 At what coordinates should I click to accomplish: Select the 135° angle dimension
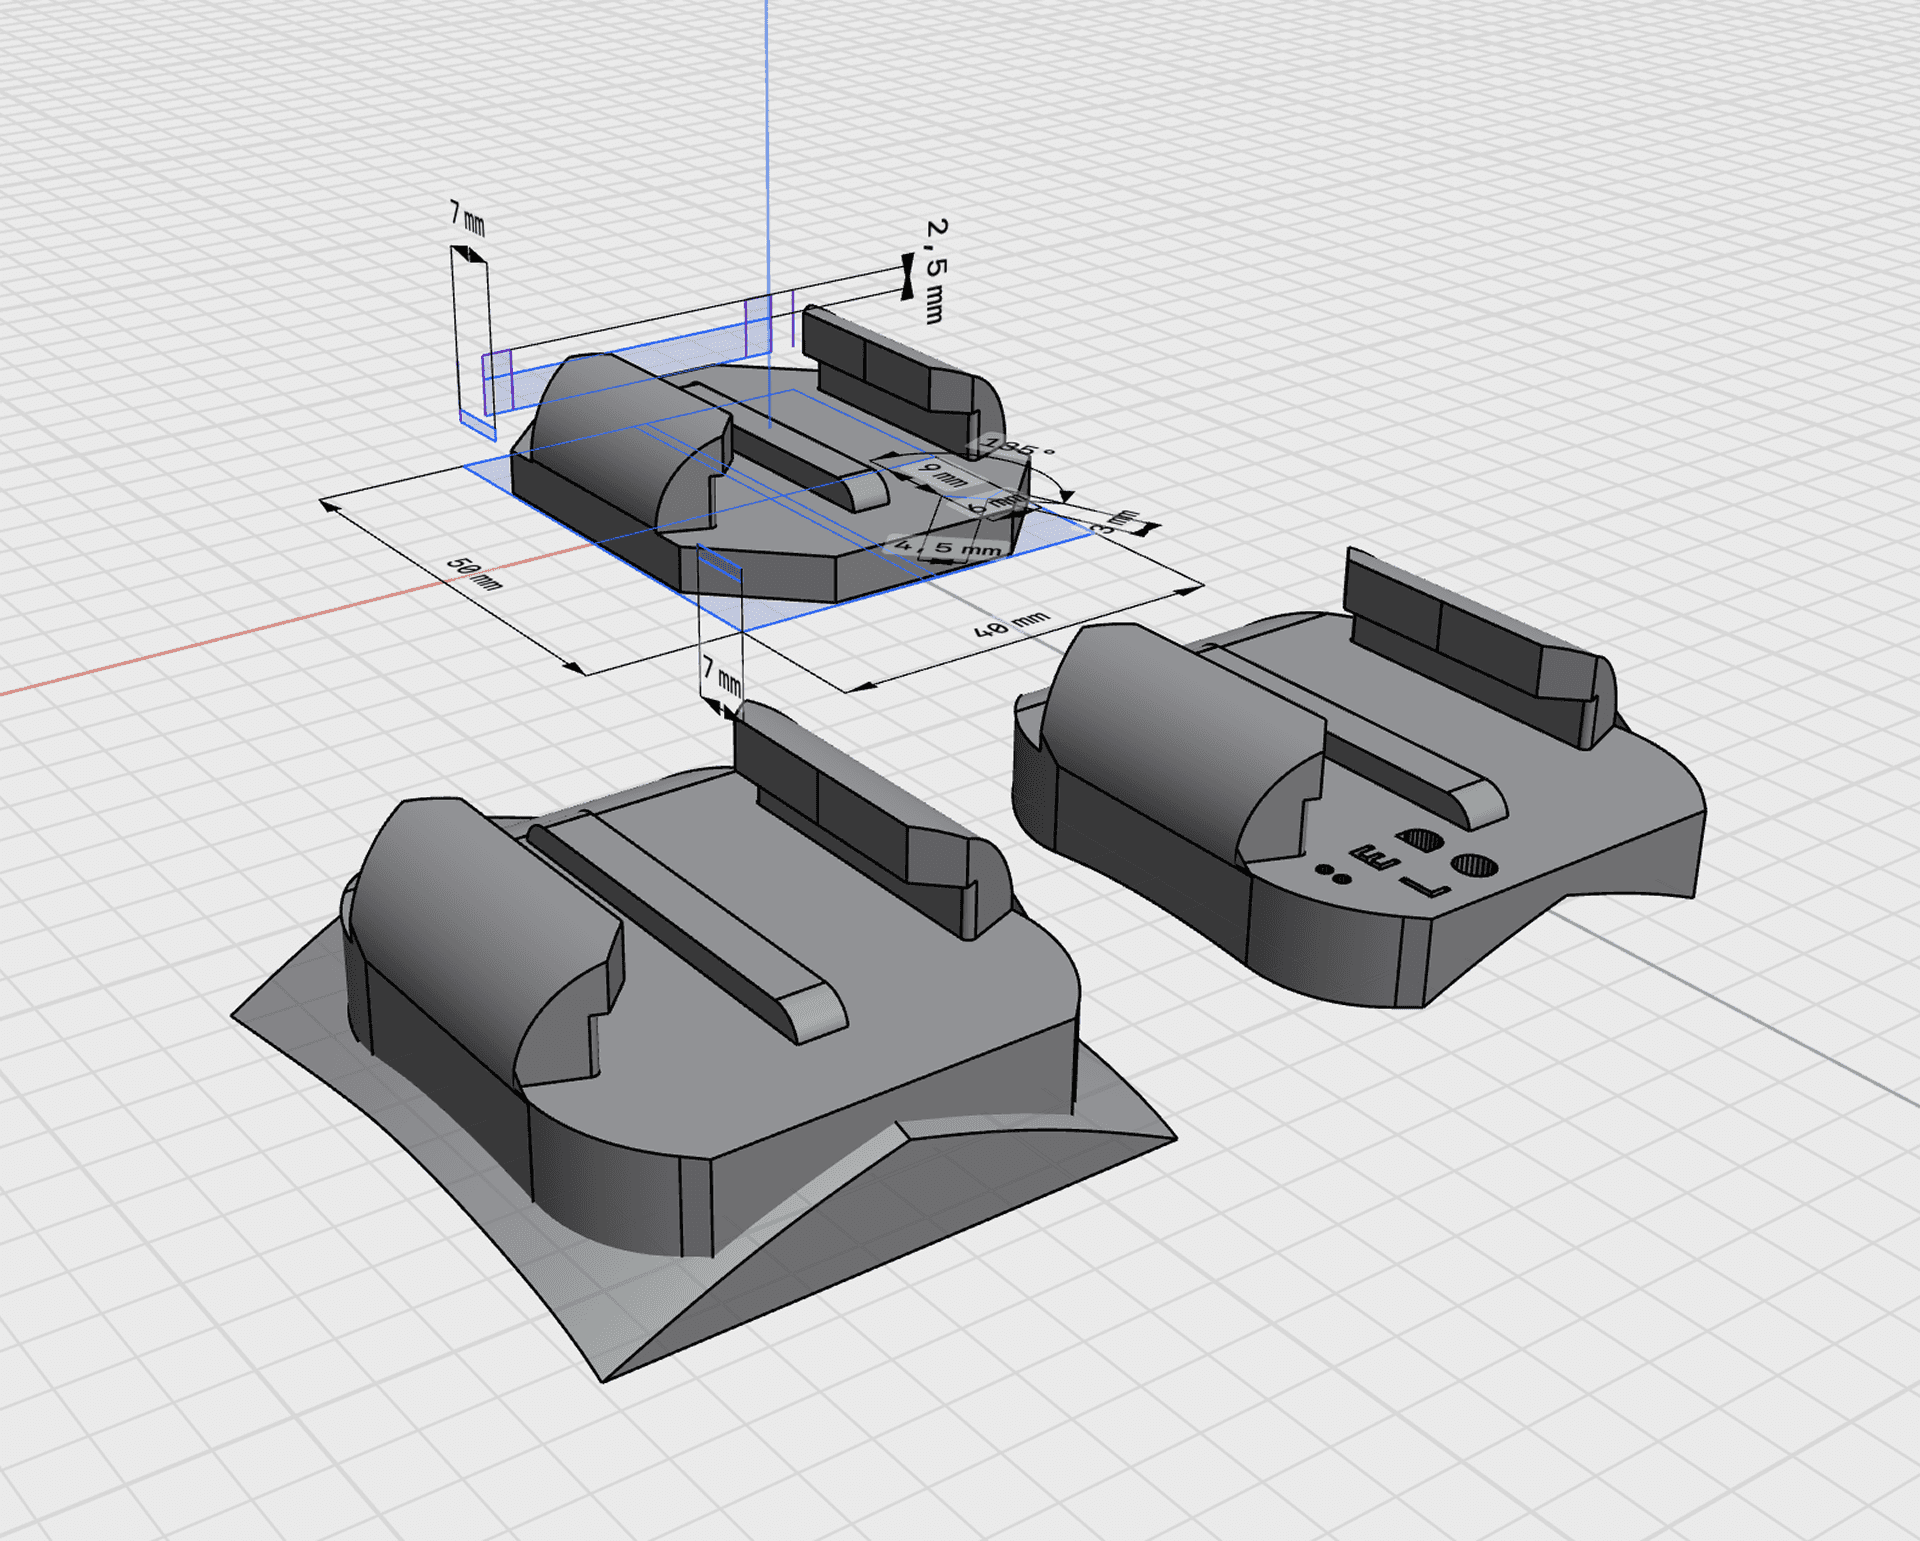coord(1016,446)
